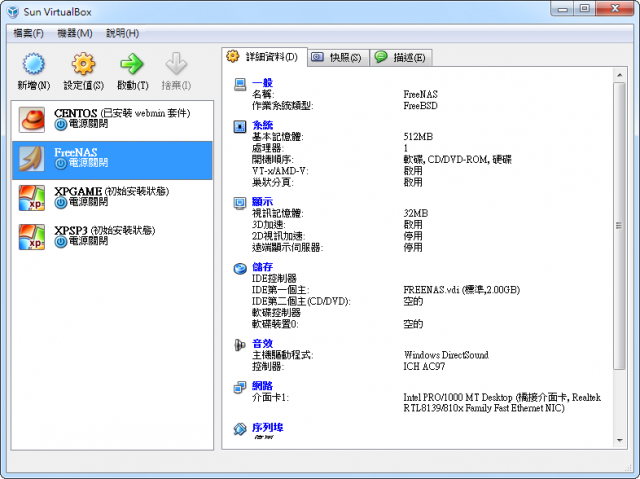This screenshot has height=479, width=640.
Task: Open the 音效 Audio settings link
Action: [x=262, y=344]
